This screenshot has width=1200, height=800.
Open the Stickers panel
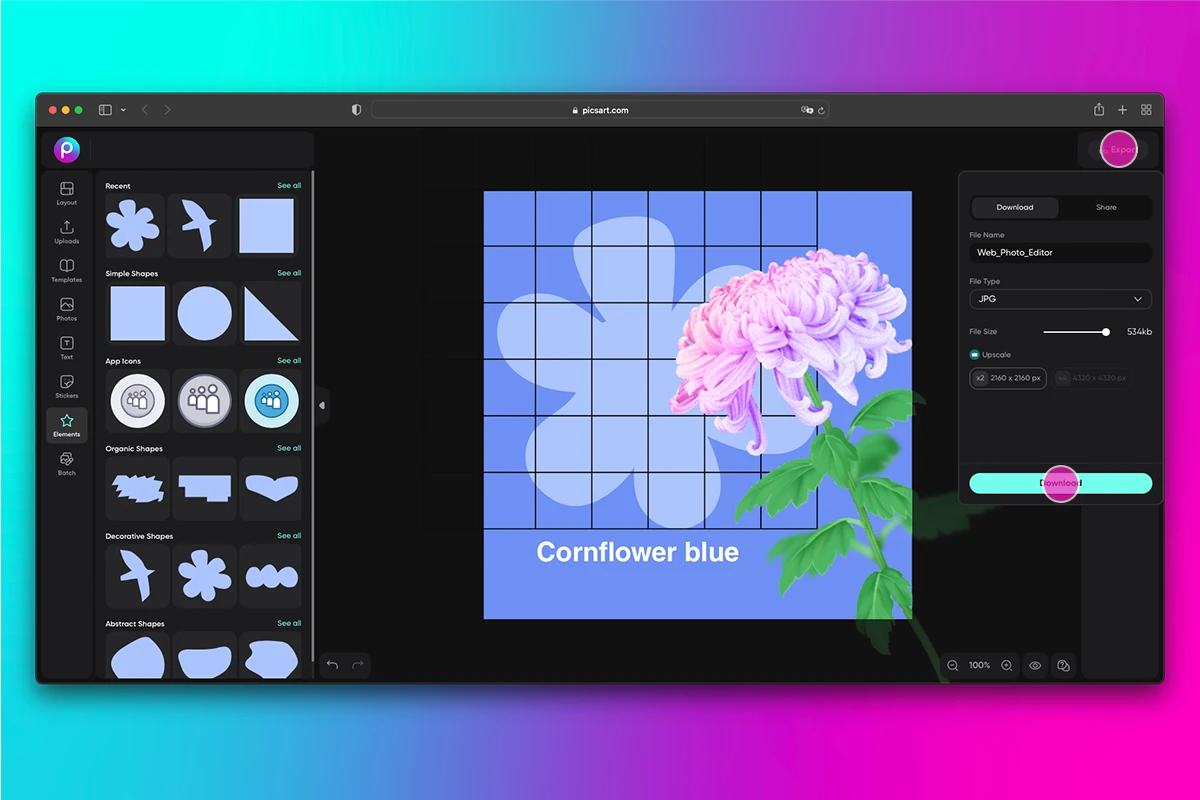[66, 386]
